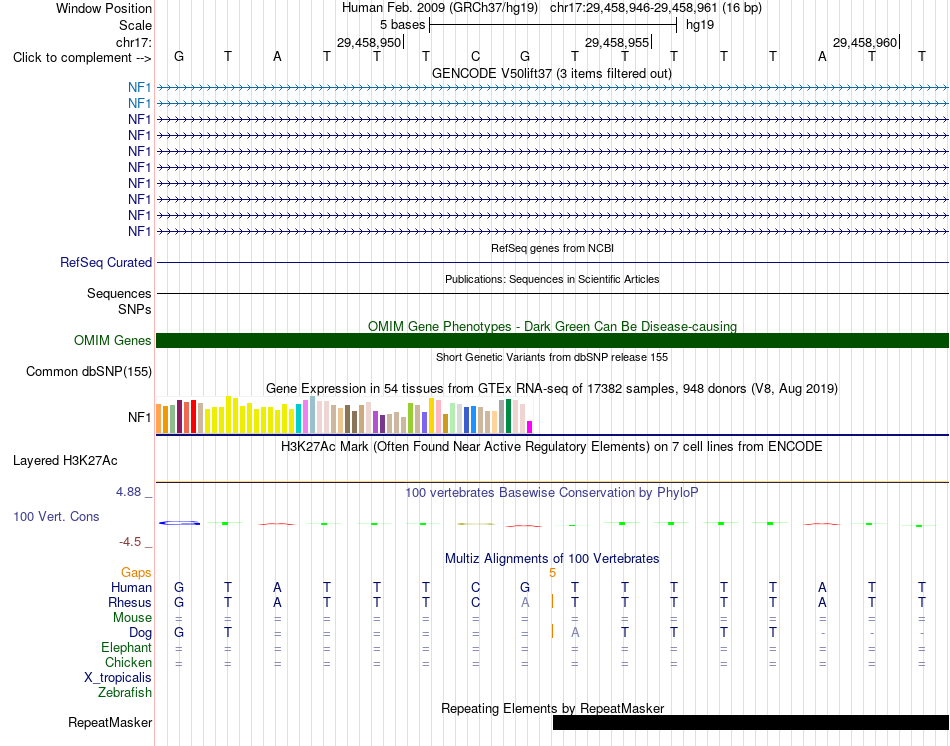Click the orange gap count 5

point(553,573)
